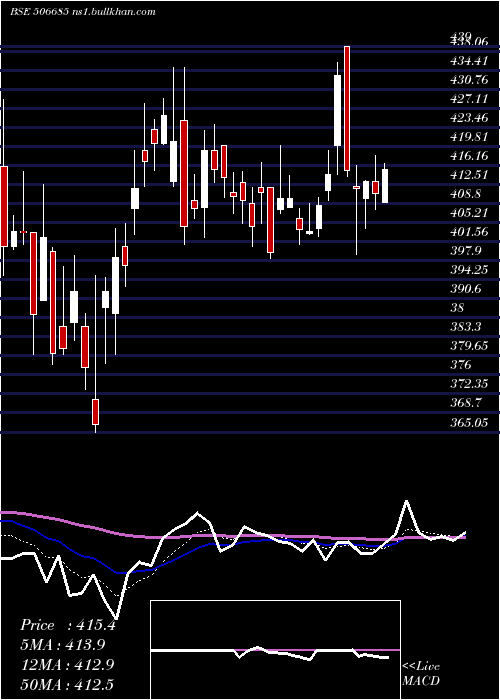The width and height of the screenshot is (500, 700).
Task: Click the 423.46 price axis label
Action: pyautogui.click(x=471, y=118)
